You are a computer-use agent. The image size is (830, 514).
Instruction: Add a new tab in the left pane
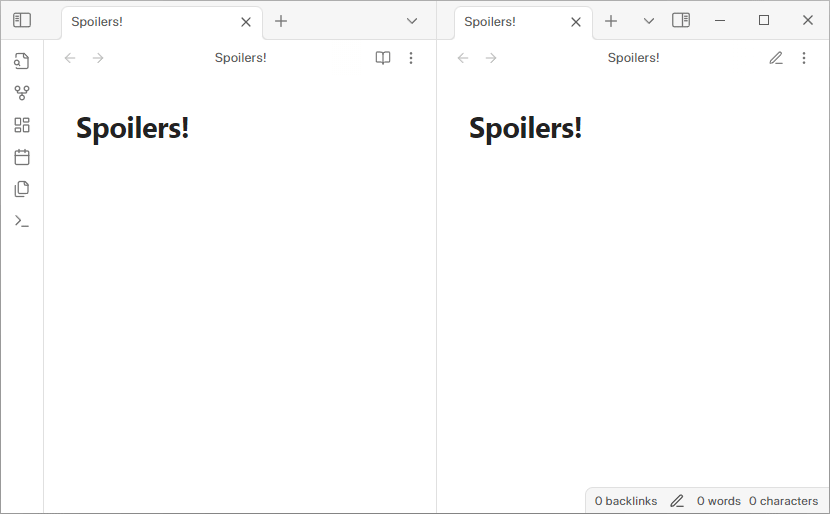click(x=281, y=21)
